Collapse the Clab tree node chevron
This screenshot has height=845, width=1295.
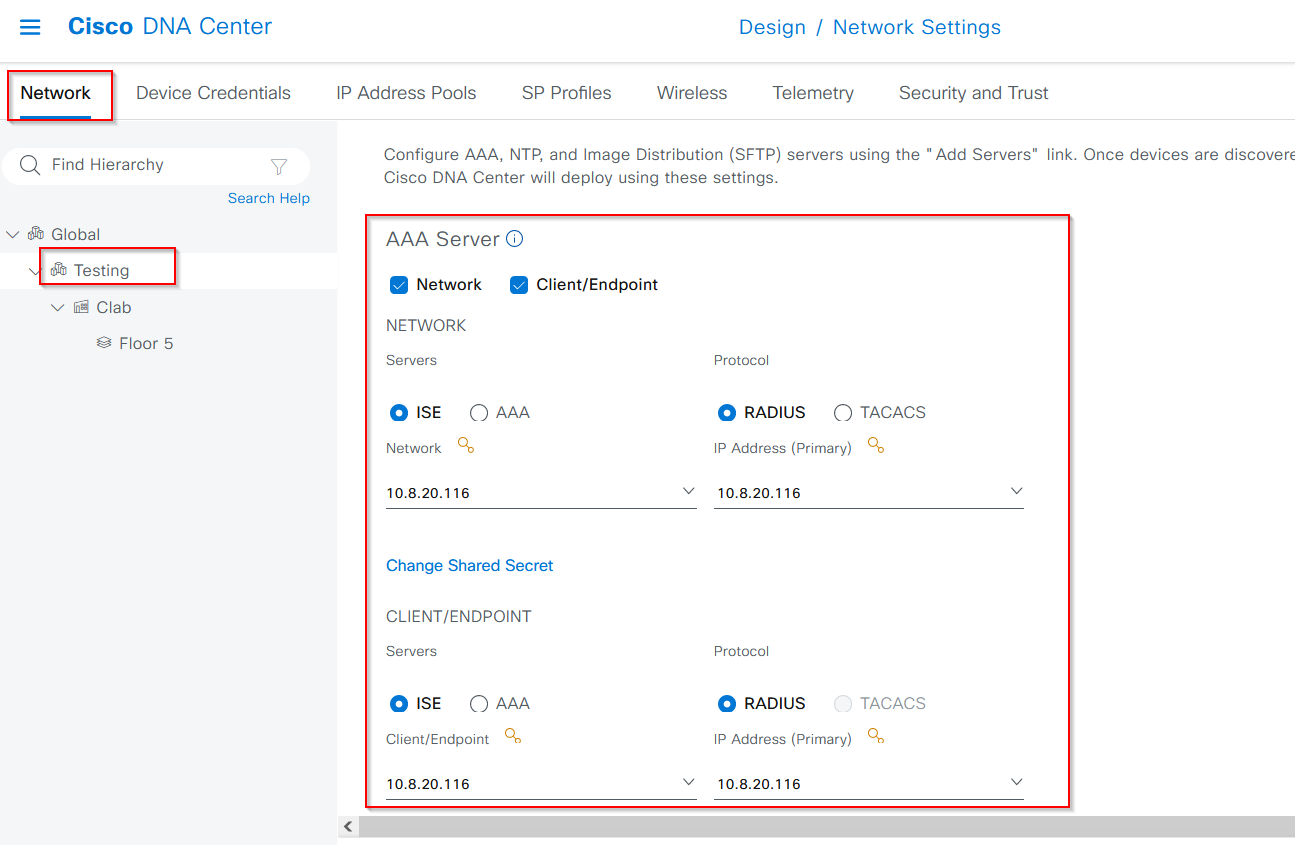(58, 307)
